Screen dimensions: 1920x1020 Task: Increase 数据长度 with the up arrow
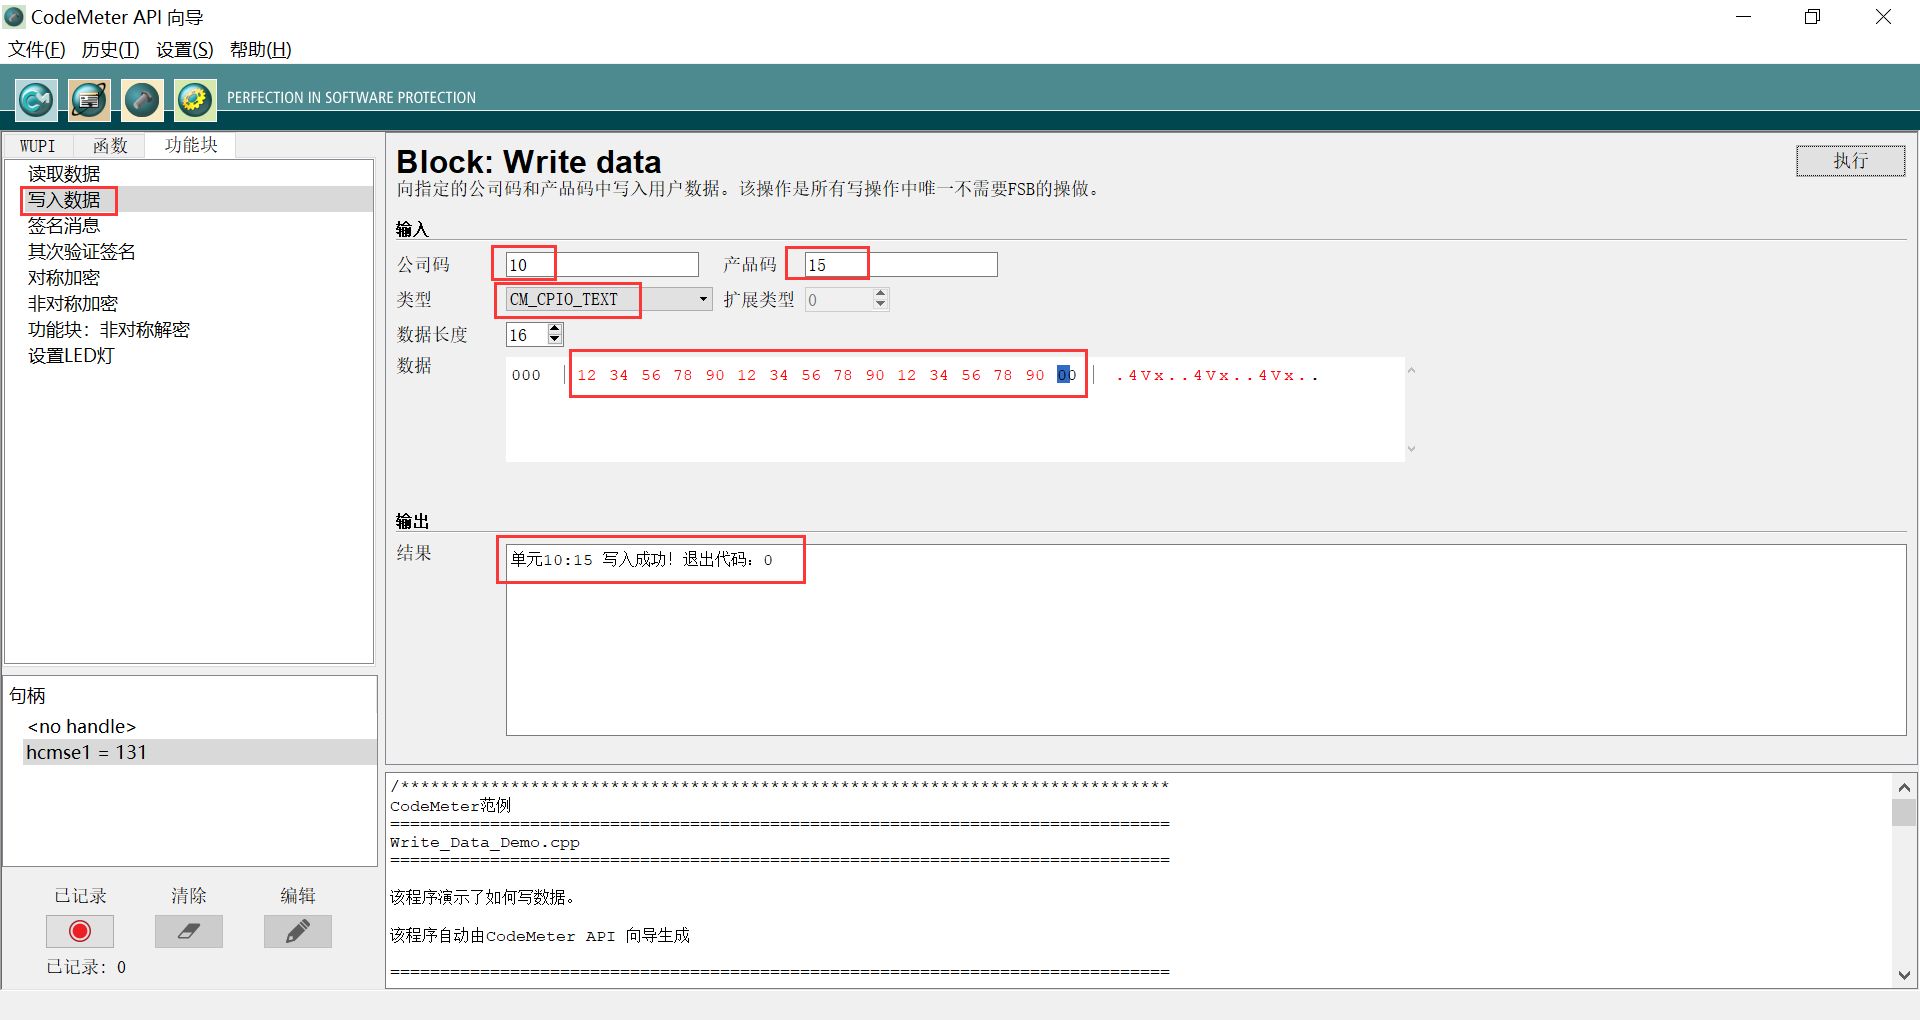(x=555, y=329)
